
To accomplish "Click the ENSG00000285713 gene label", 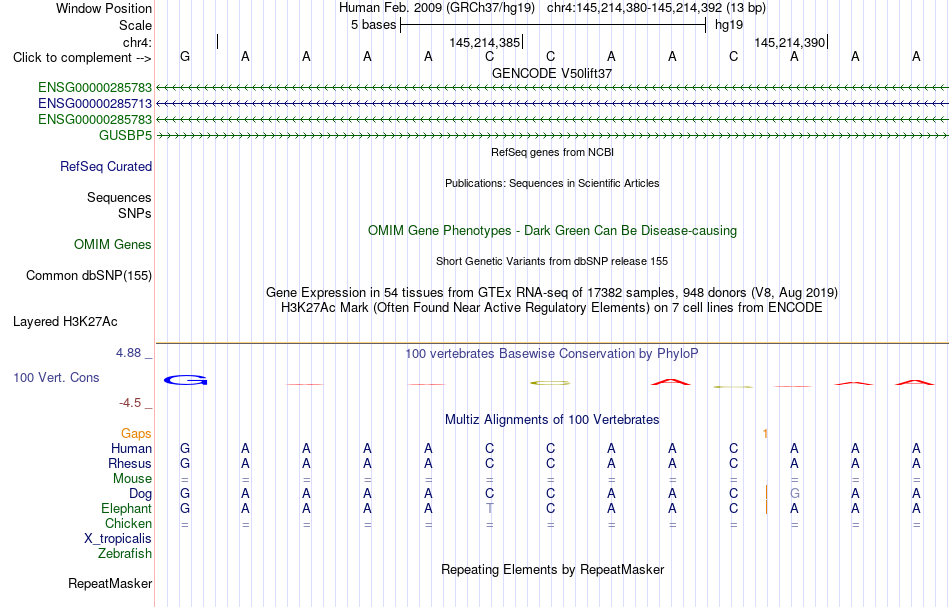I will pyautogui.click(x=95, y=104).
